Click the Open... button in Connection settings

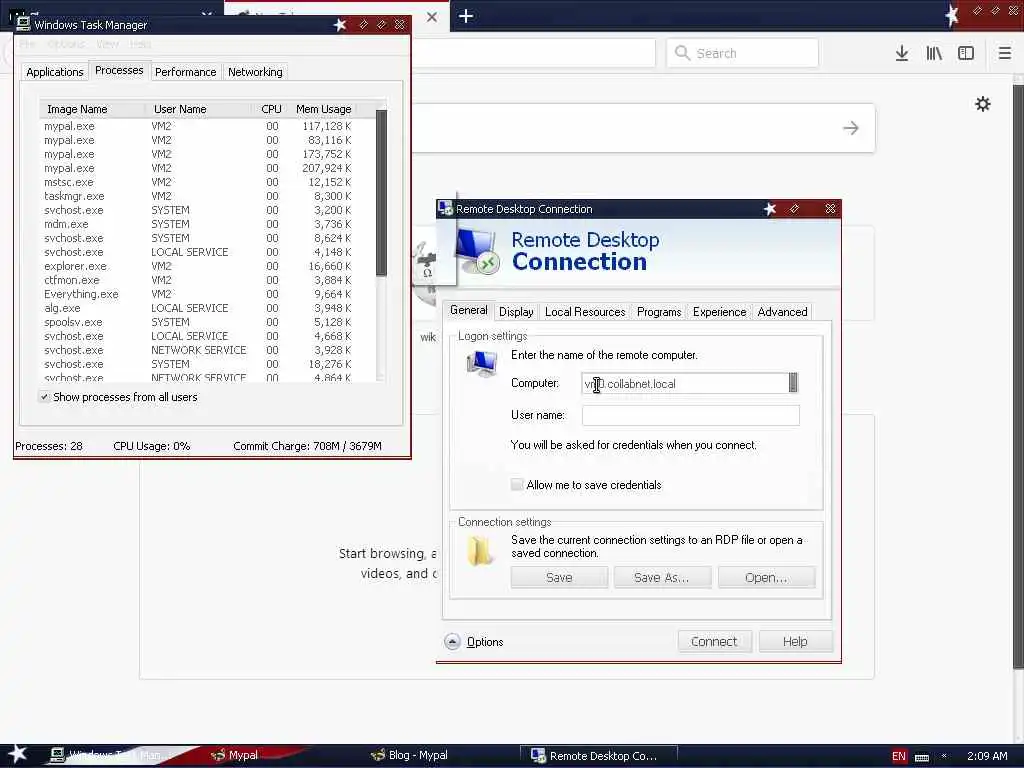[766, 577]
